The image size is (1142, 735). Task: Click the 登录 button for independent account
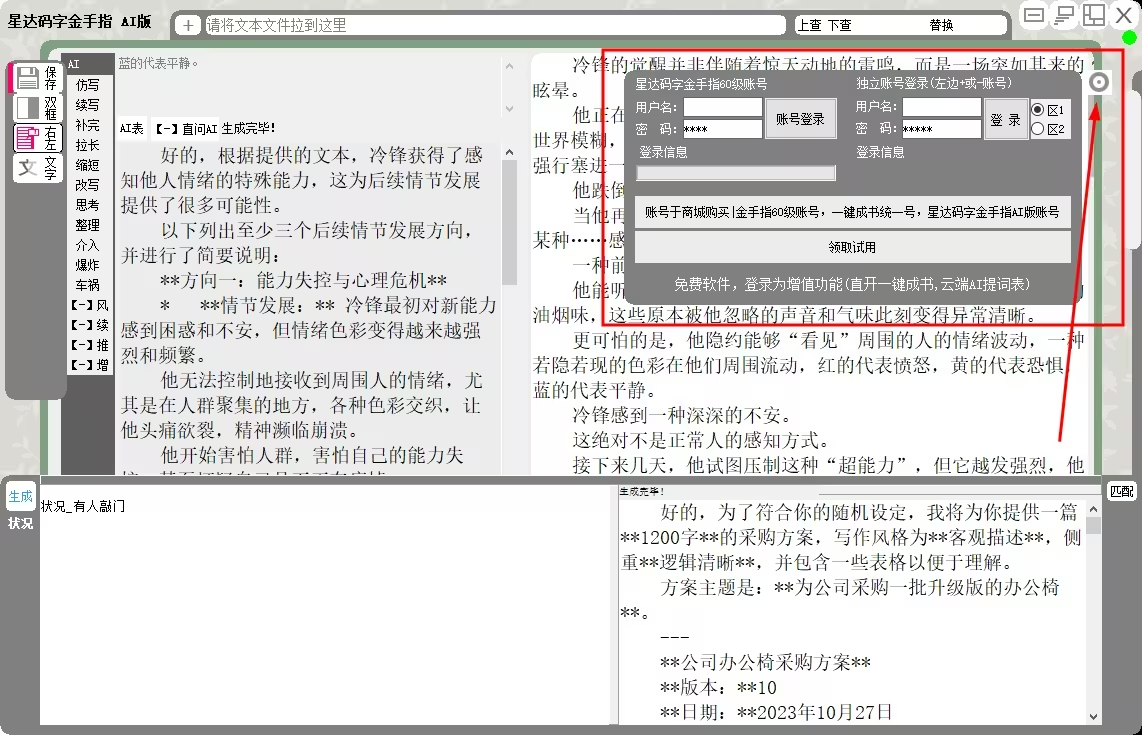[1006, 119]
